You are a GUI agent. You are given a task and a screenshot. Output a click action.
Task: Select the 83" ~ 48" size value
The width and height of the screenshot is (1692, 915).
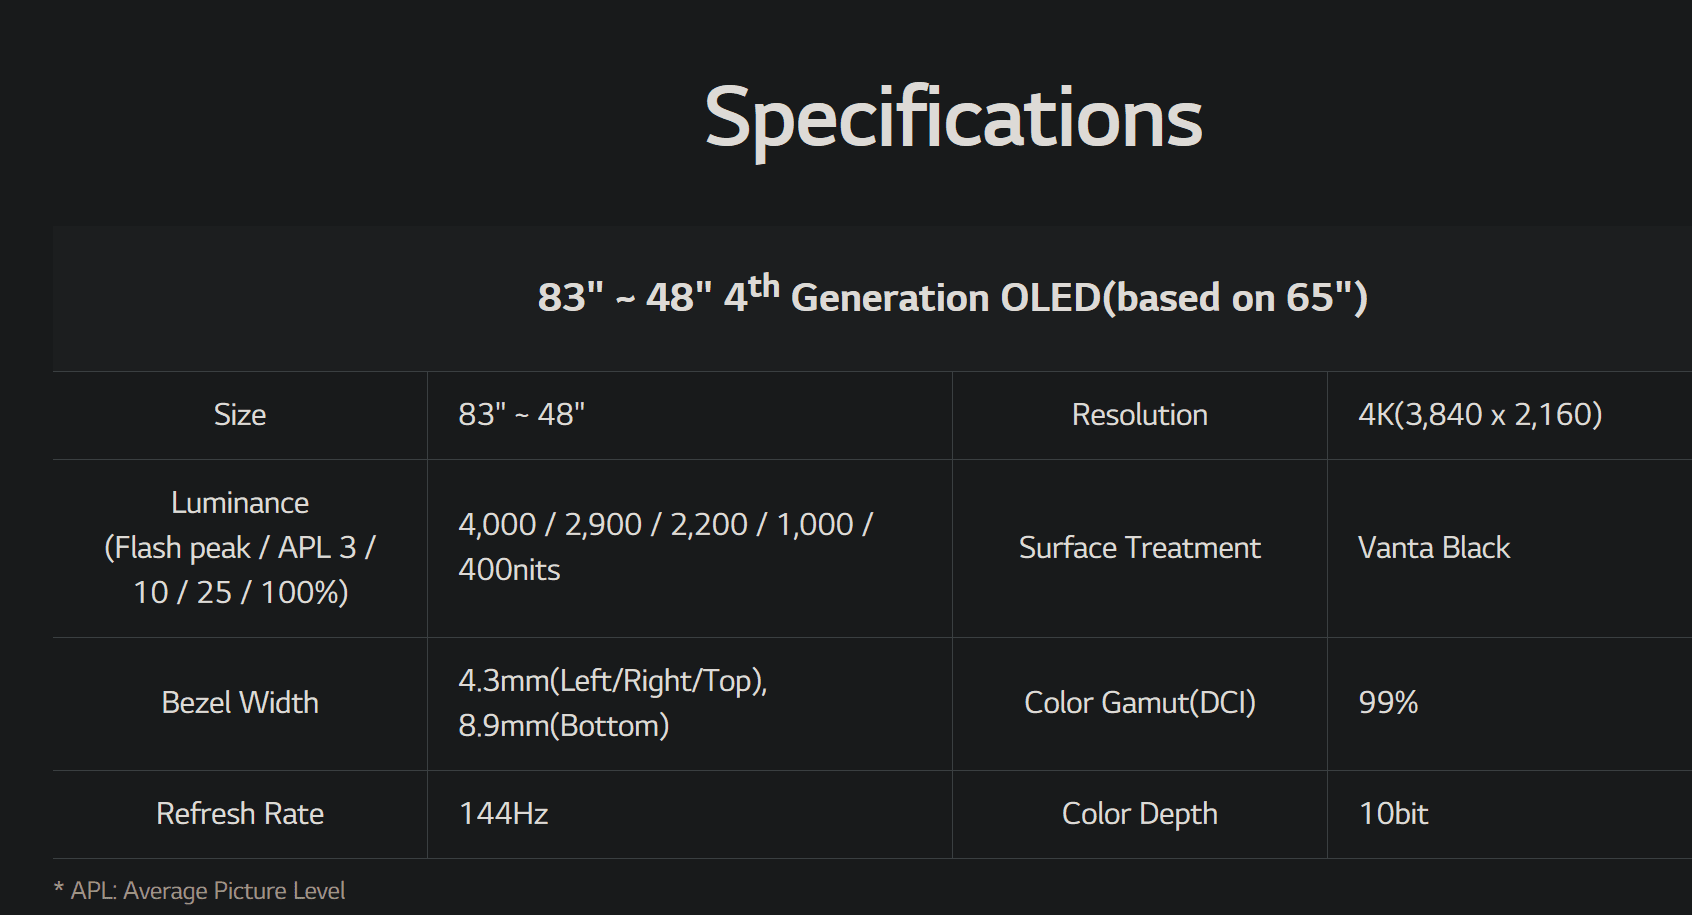click(521, 414)
